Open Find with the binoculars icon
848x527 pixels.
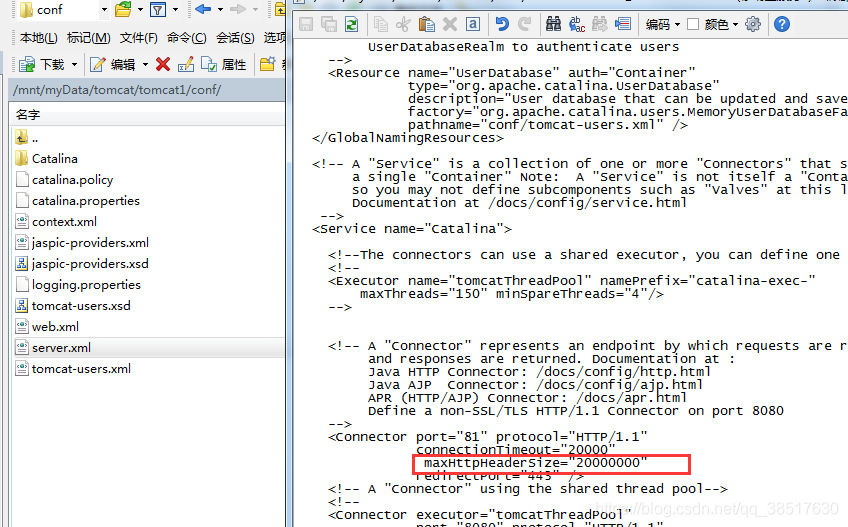coord(553,24)
